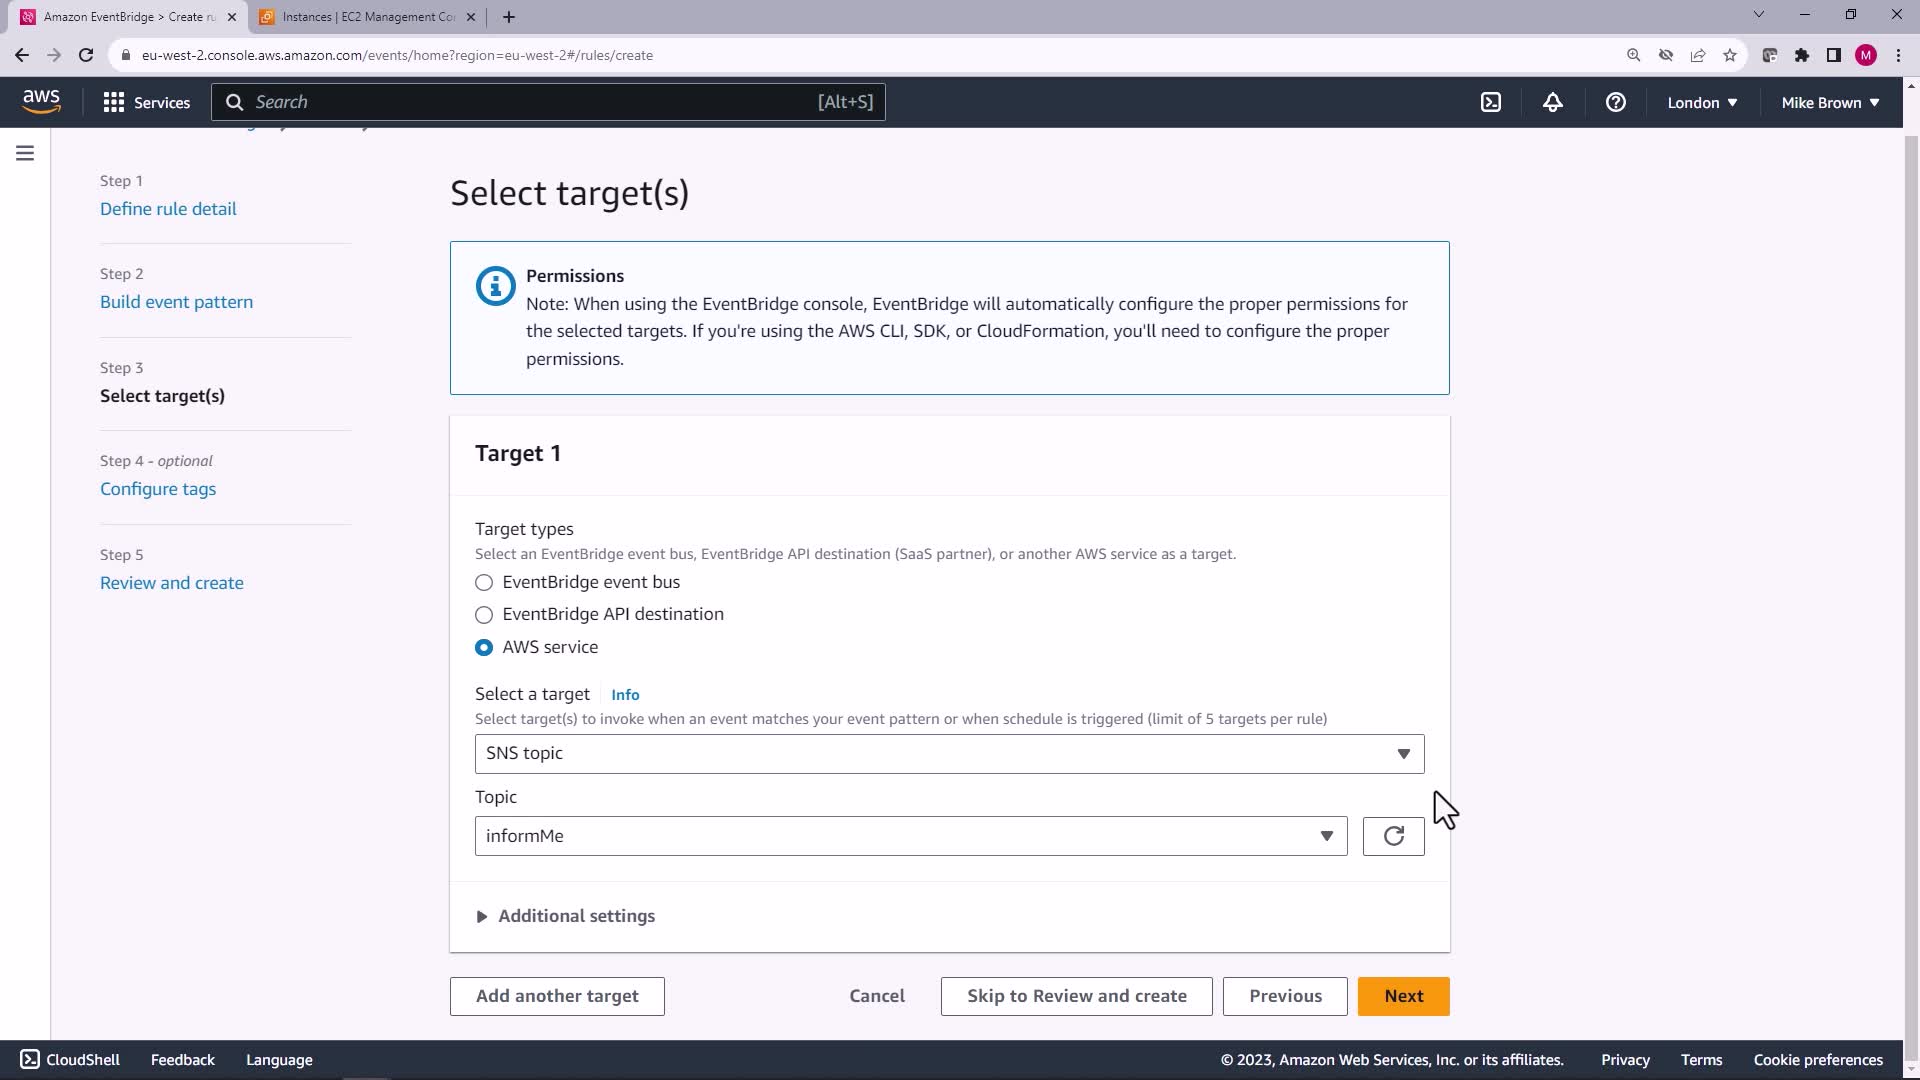1920x1080 pixels.
Task: Open the informMe Topic dropdown
Action: (x=910, y=836)
